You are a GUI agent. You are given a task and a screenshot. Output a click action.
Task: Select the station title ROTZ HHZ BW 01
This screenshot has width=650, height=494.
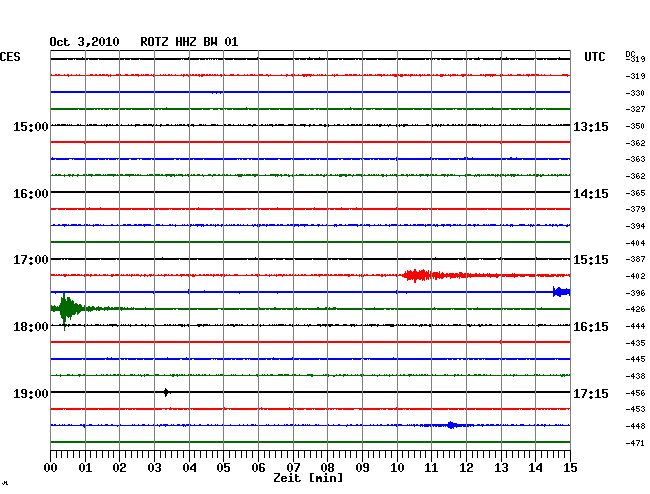click(x=189, y=42)
